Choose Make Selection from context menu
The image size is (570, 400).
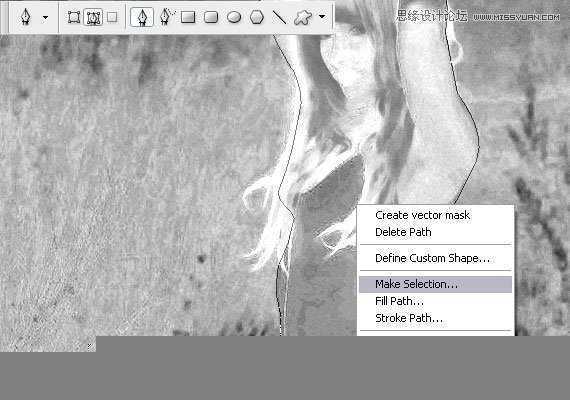pos(435,284)
